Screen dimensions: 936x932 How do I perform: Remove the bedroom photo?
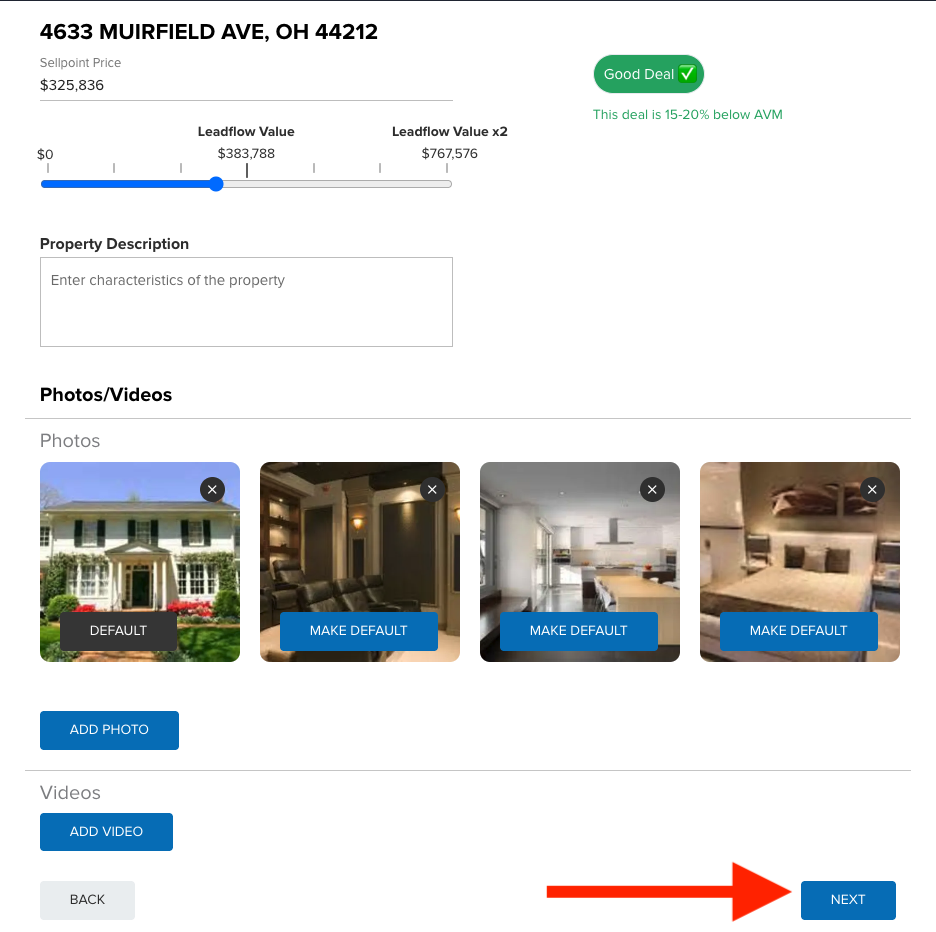coord(872,490)
